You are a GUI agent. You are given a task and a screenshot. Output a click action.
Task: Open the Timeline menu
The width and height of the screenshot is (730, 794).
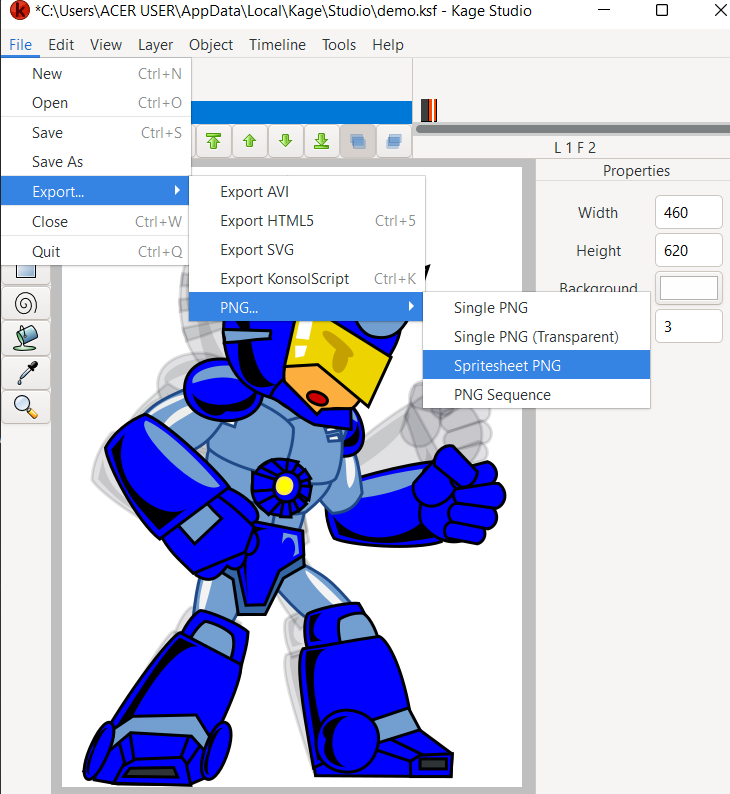click(277, 45)
